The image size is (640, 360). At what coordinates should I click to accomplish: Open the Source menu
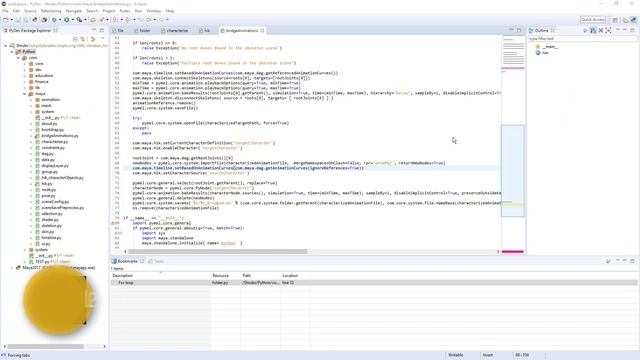[x=30, y=11]
